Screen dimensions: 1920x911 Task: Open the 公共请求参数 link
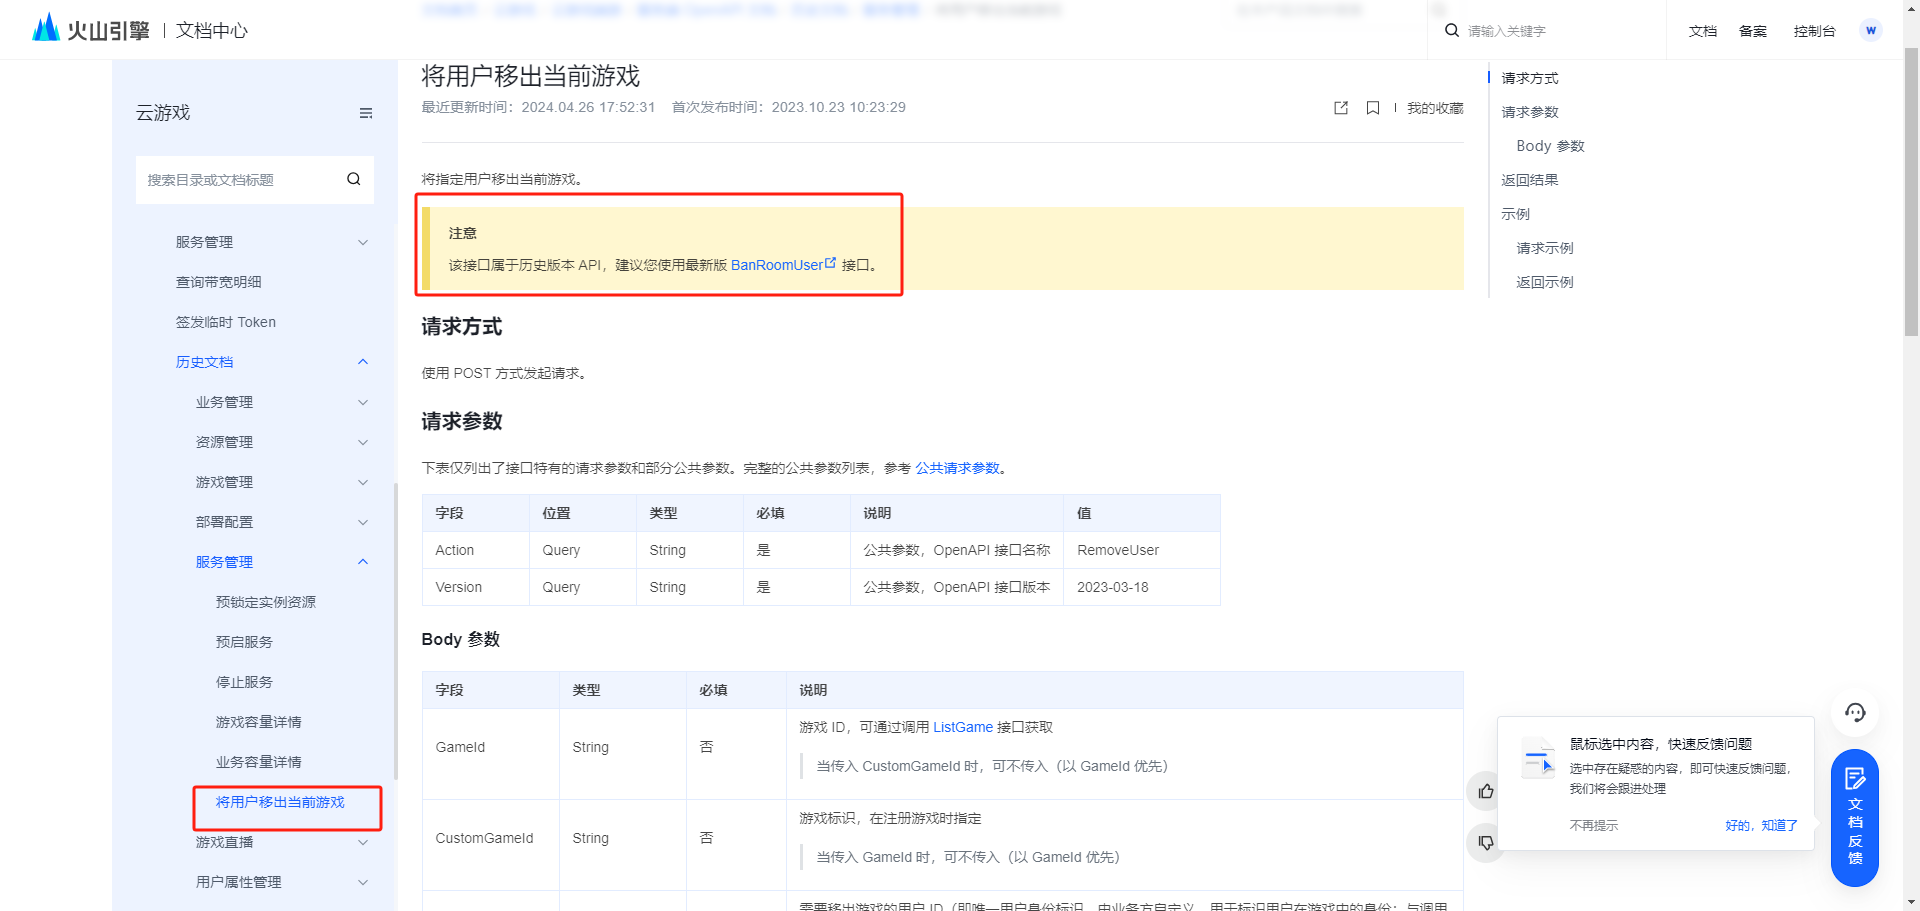958,467
